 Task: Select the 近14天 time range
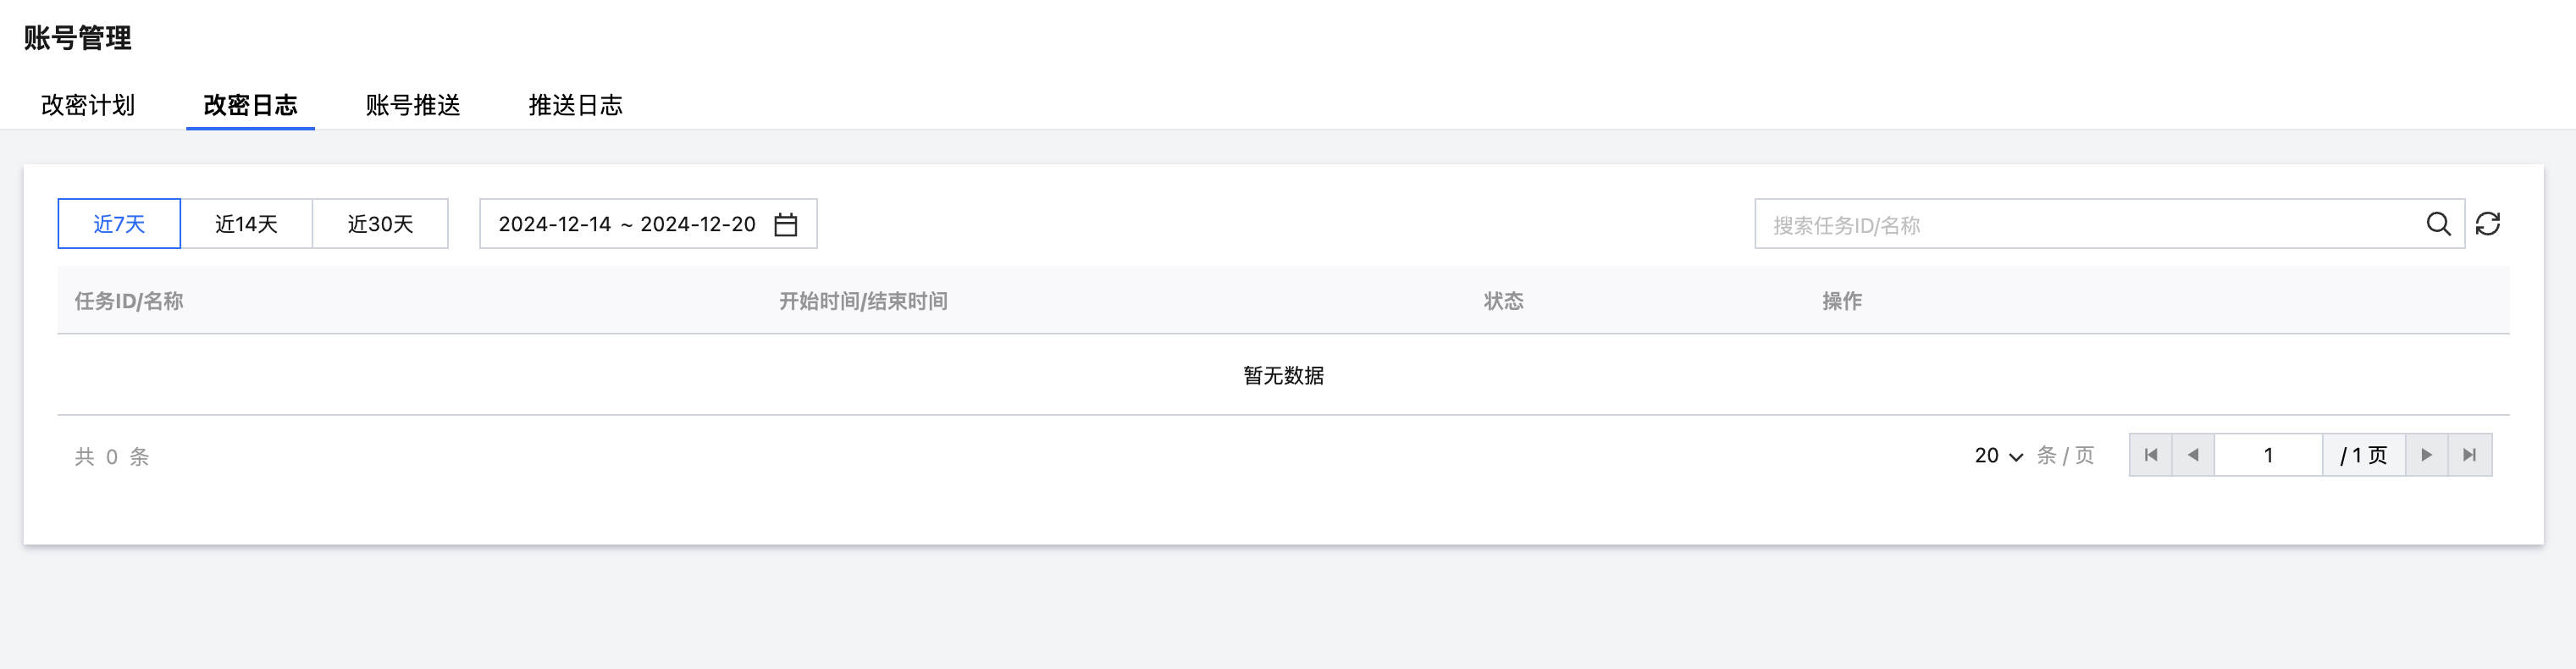(x=246, y=224)
